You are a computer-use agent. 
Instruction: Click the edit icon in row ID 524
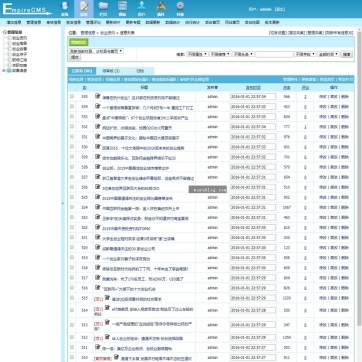(98, 207)
